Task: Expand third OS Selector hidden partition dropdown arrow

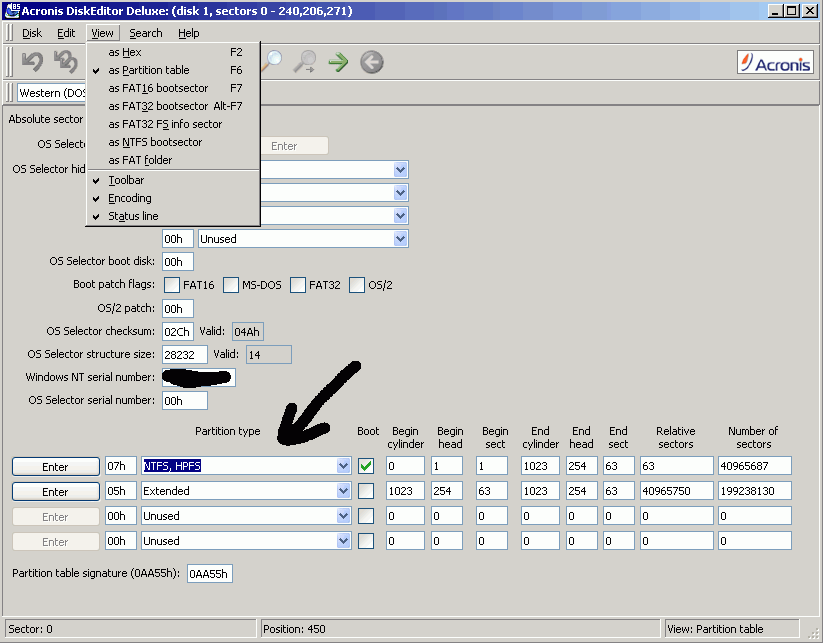Action: tap(400, 216)
